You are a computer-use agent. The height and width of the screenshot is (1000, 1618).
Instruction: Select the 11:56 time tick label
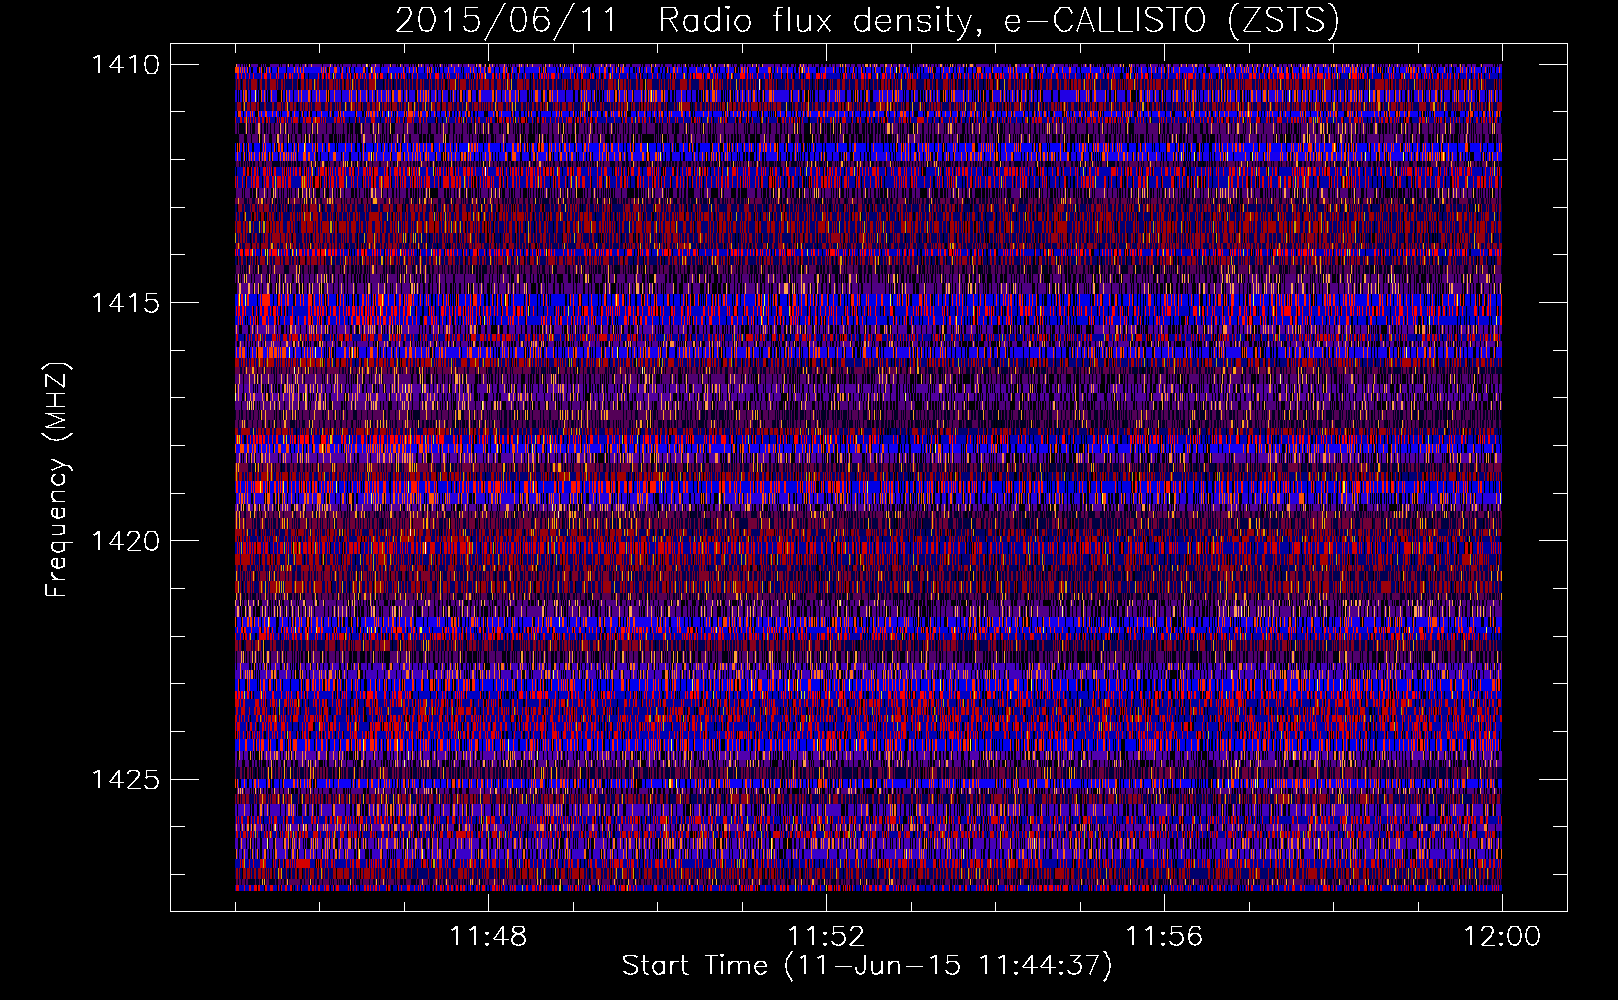coord(1164,937)
